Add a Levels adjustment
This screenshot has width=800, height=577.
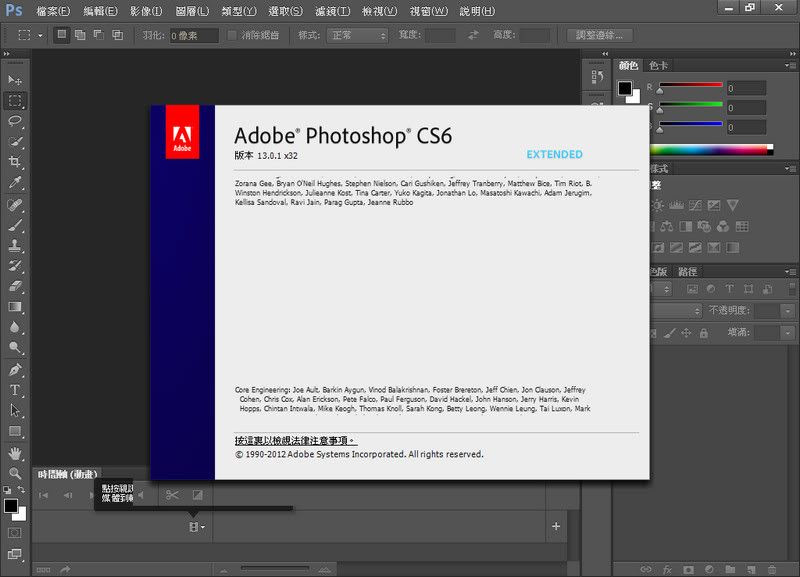click(x=677, y=205)
